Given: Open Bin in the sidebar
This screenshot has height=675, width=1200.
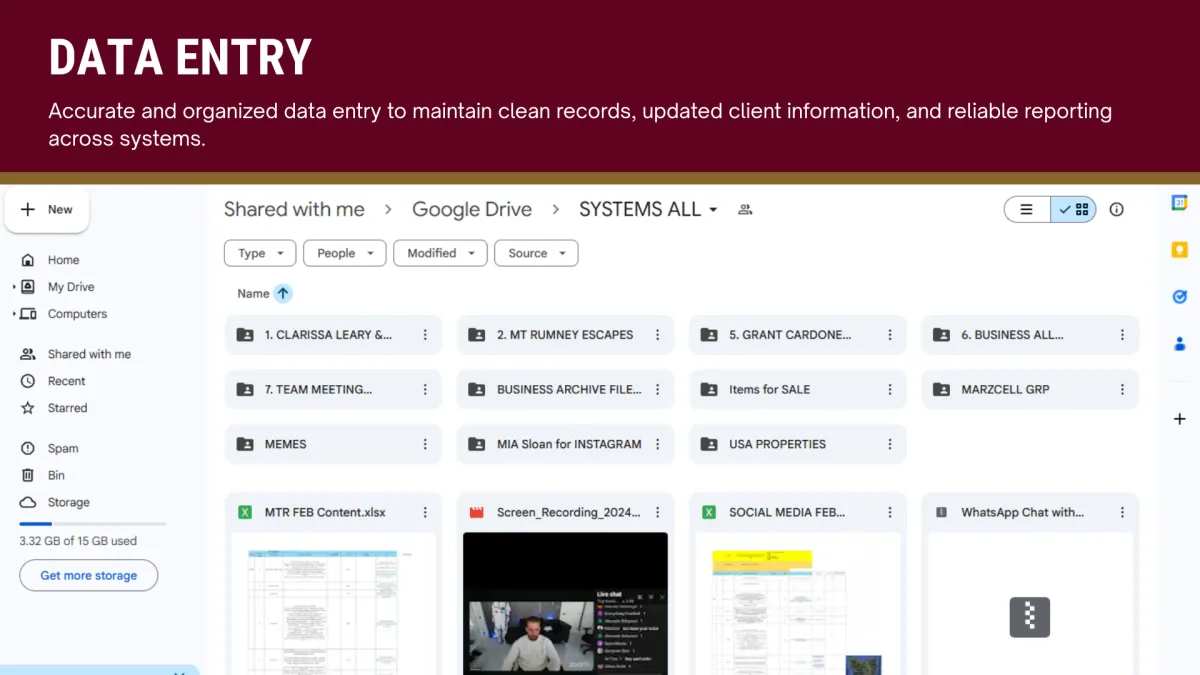Looking at the screenshot, I should tap(56, 476).
